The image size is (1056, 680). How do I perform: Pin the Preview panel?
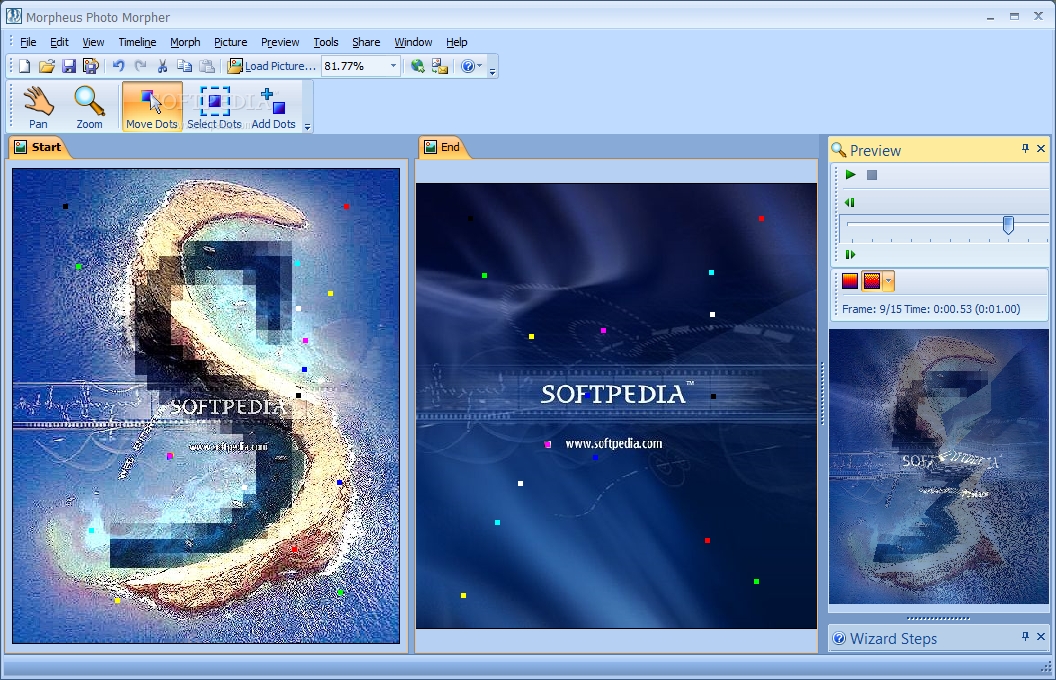coord(1025,148)
